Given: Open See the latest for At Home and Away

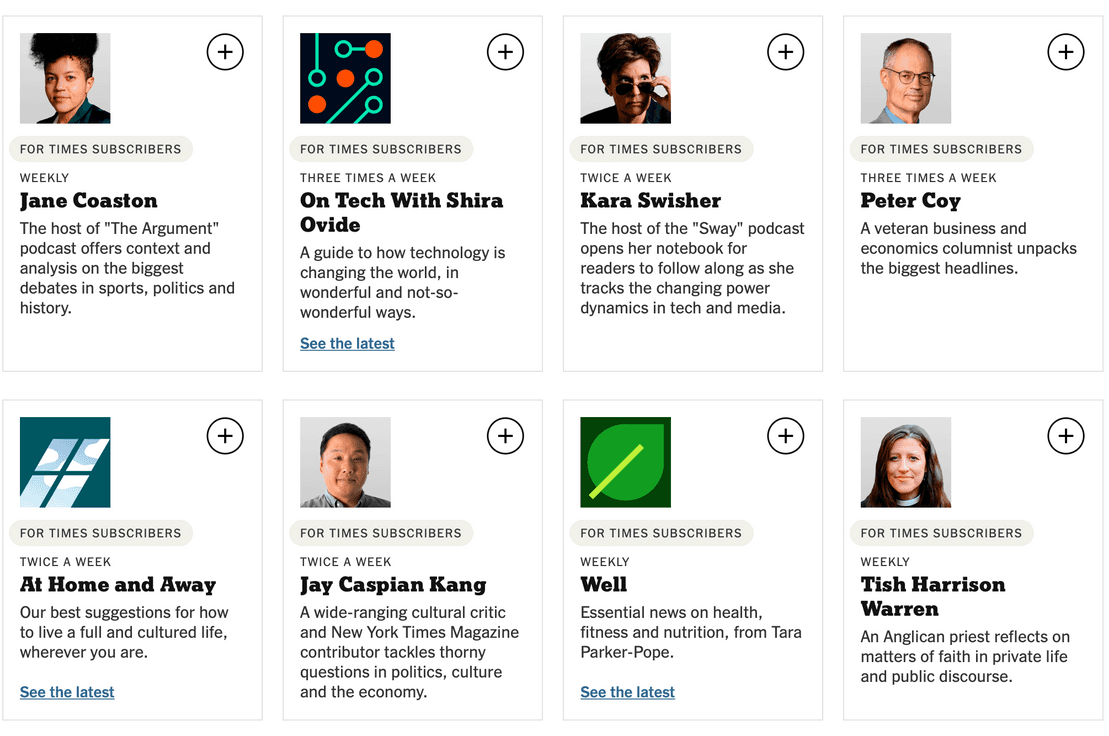Looking at the screenshot, I should coord(67,692).
